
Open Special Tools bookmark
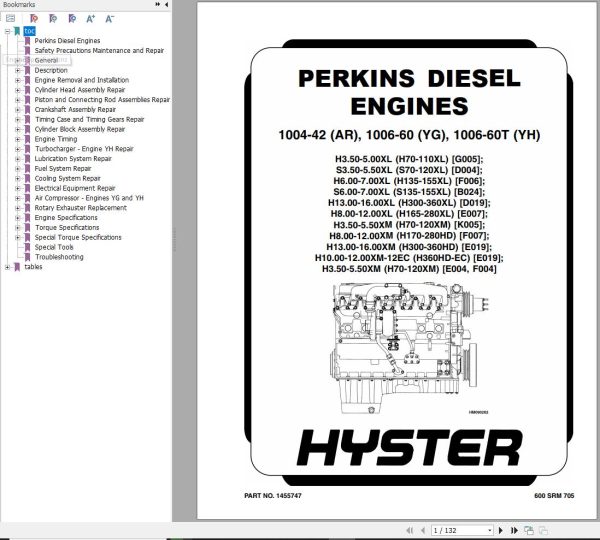click(x=54, y=247)
